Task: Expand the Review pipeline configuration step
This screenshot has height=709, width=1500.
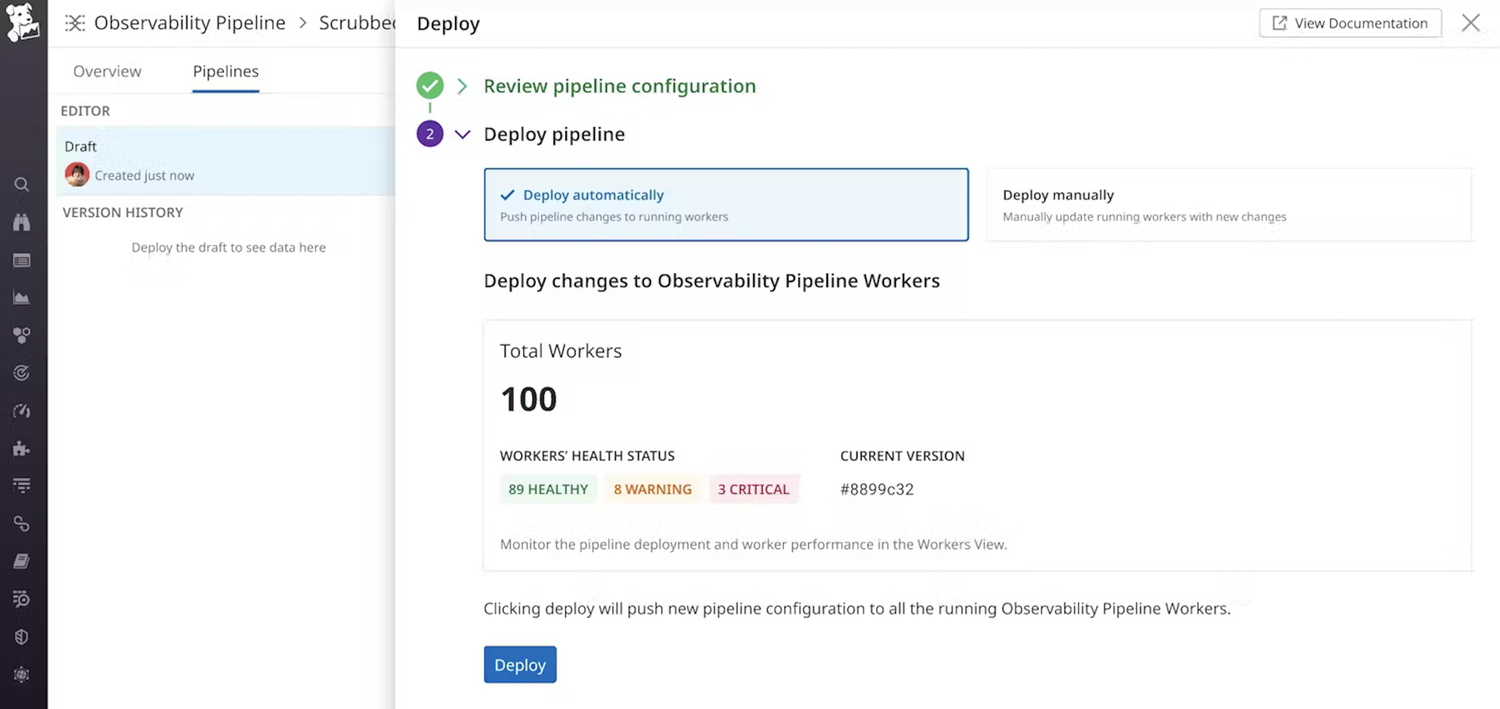Action: click(x=462, y=86)
